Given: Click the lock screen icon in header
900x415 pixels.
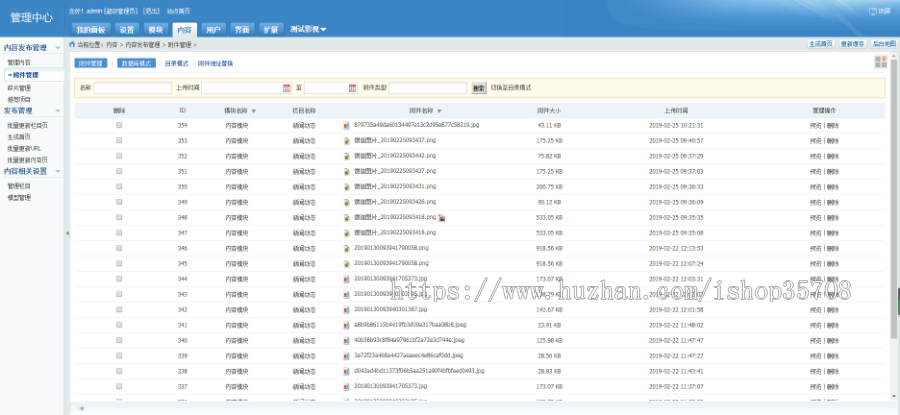Looking at the screenshot, I should pyautogui.click(x=872, y=10).
